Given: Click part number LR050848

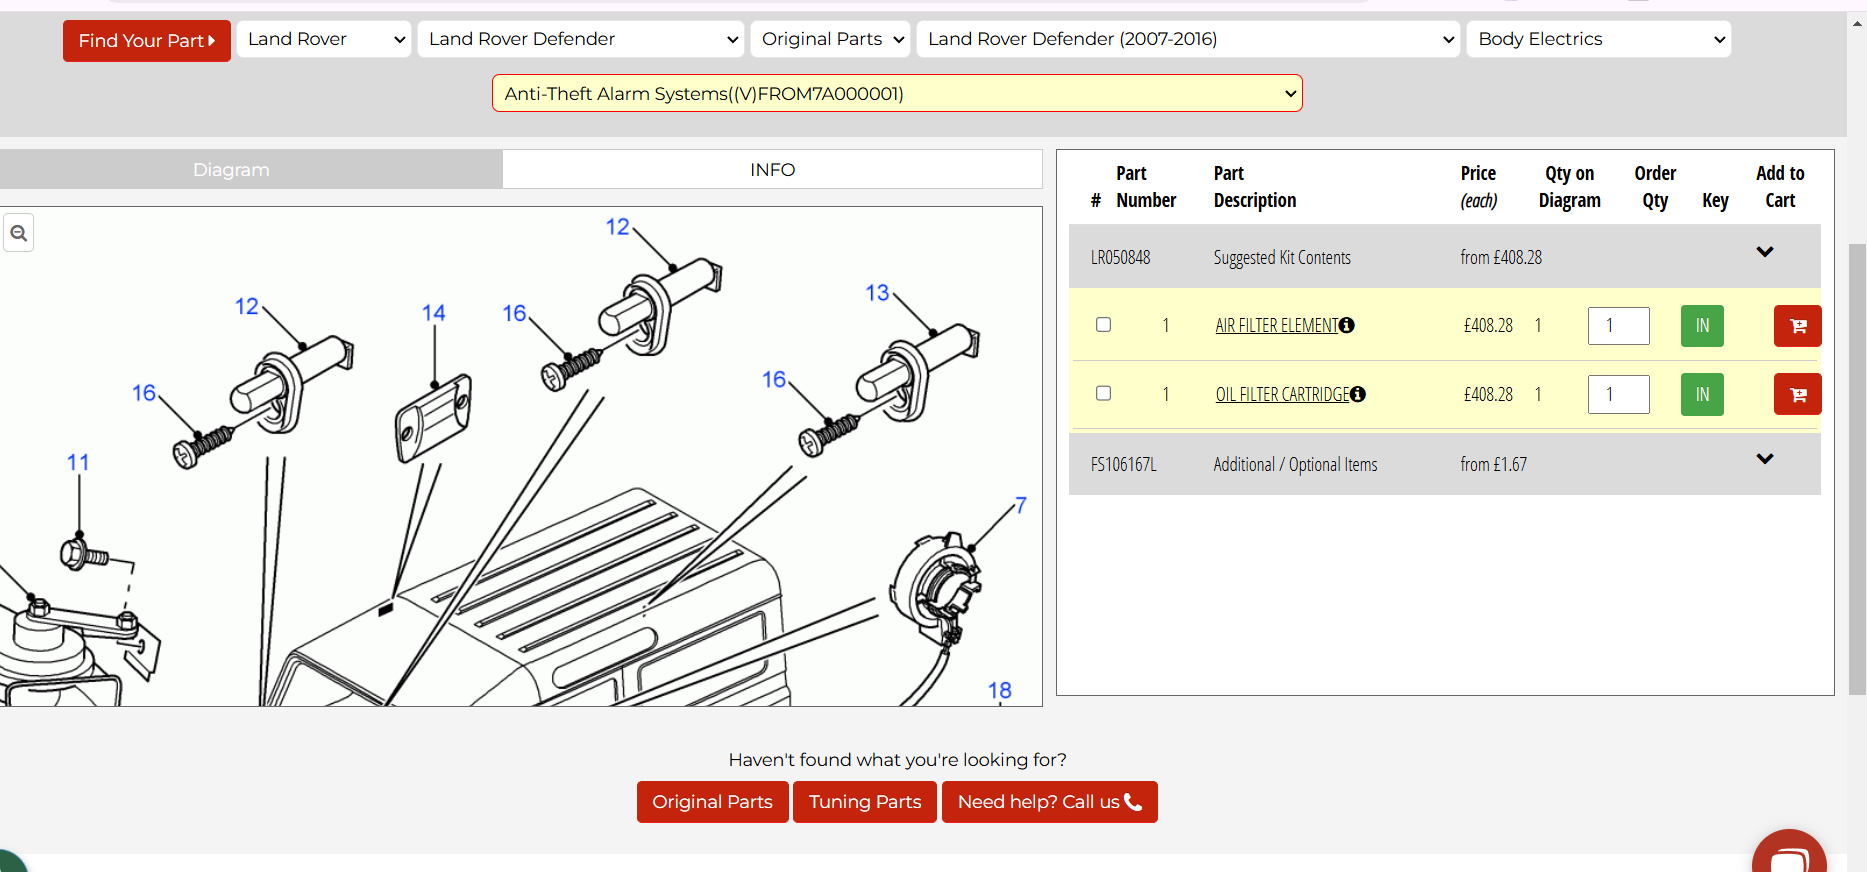Looking at the screenshot, I should click(x=1120, y=257).
